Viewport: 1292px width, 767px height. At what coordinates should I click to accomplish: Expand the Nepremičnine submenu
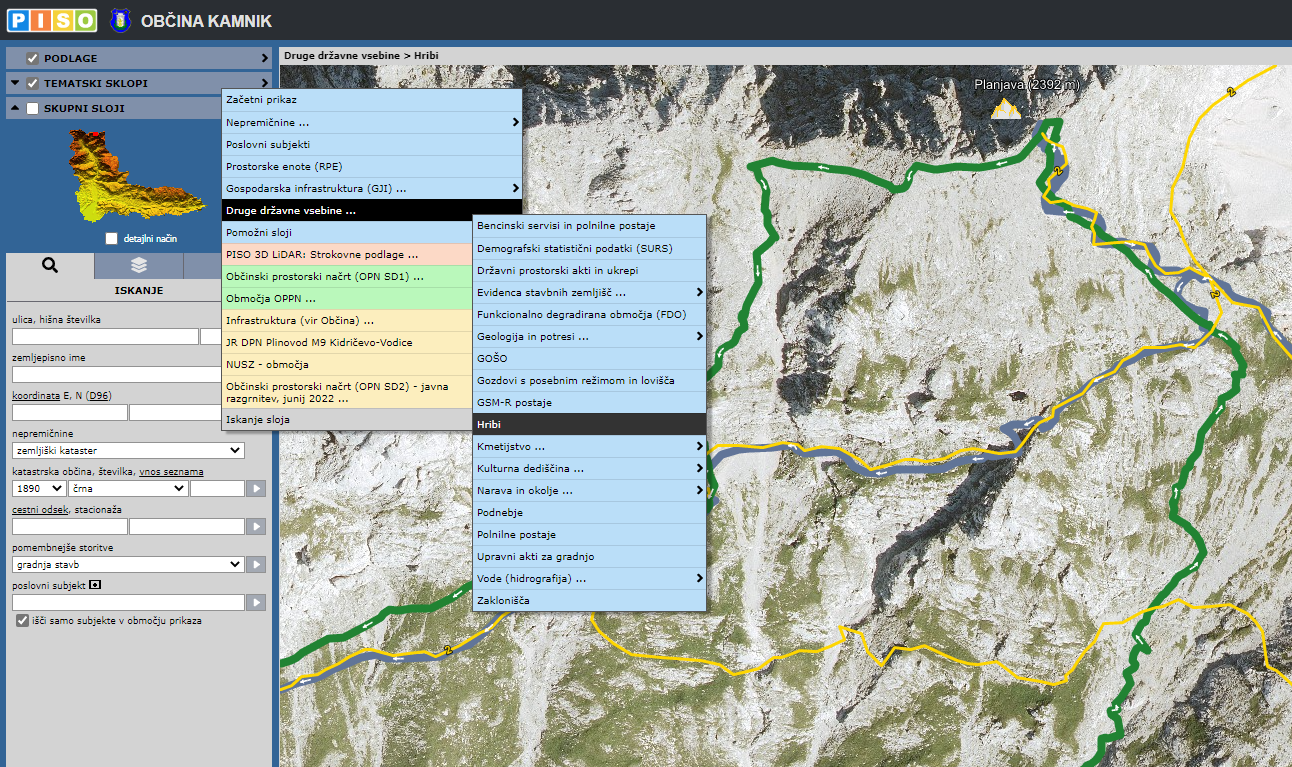pyautogui.click(x=371, y=122)
